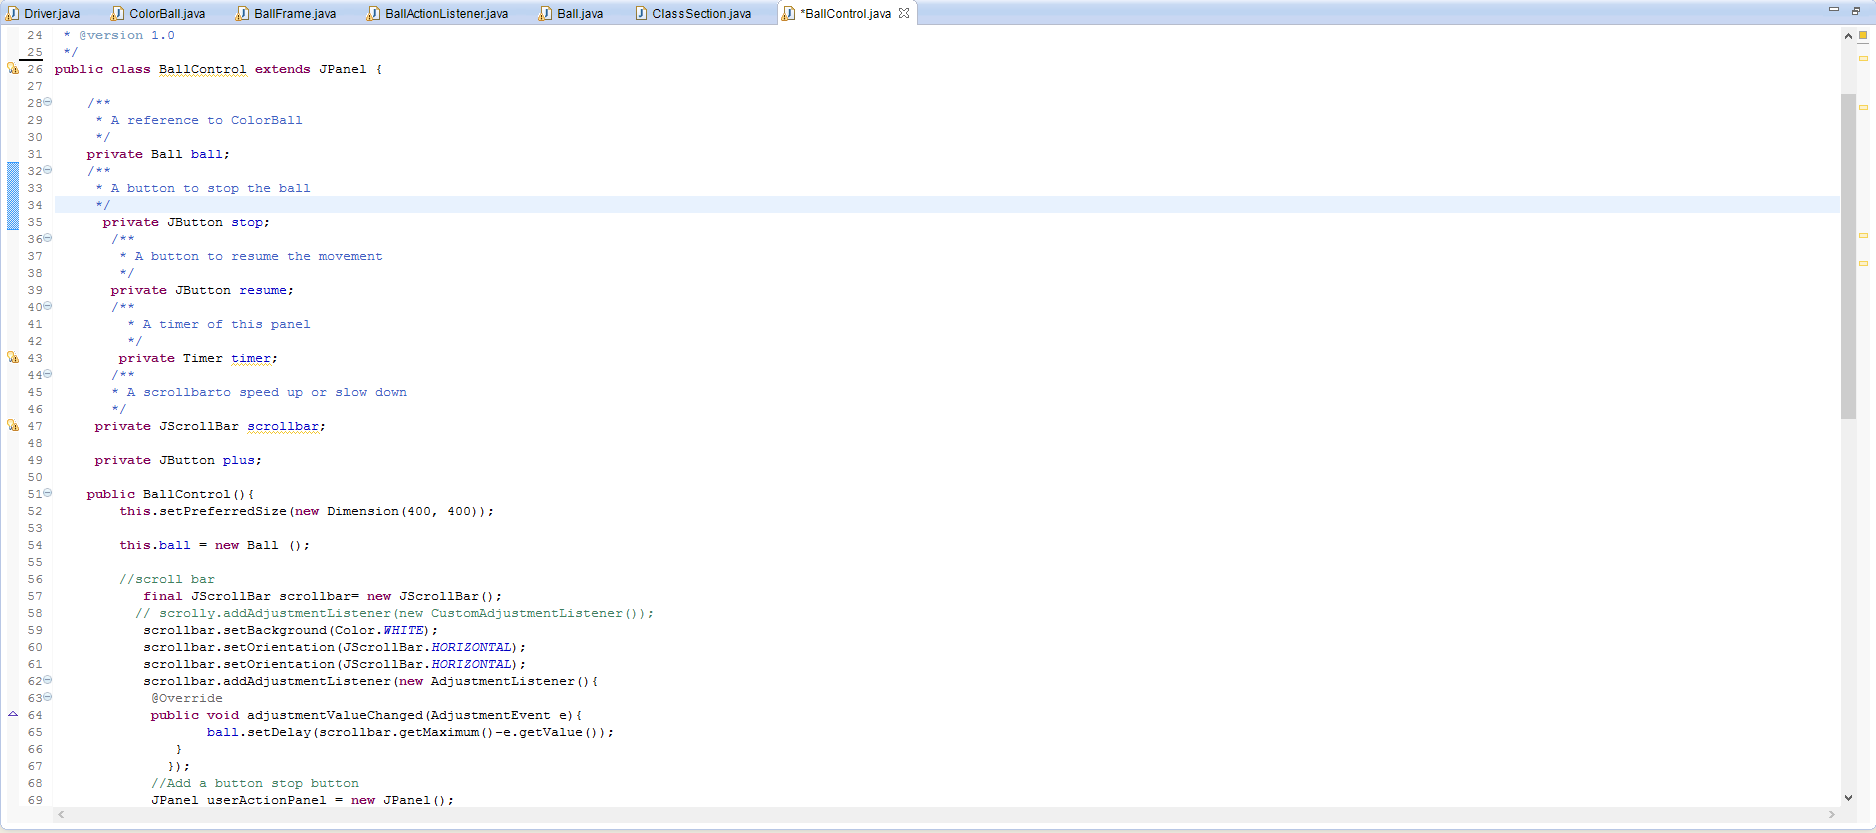
Task: Click the horizontal scrollbar right arrow
Action: pyautogui.click(x=1832, y=815)
